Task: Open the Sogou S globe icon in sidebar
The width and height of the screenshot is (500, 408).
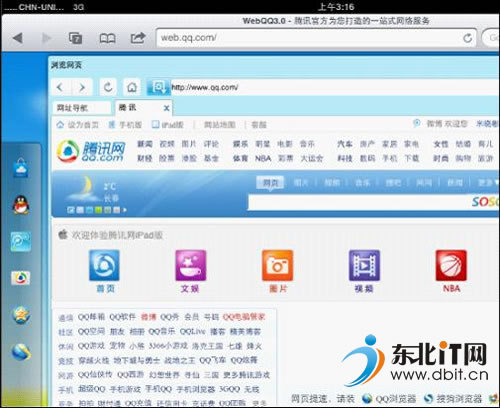Action: [x=21, y=352]
